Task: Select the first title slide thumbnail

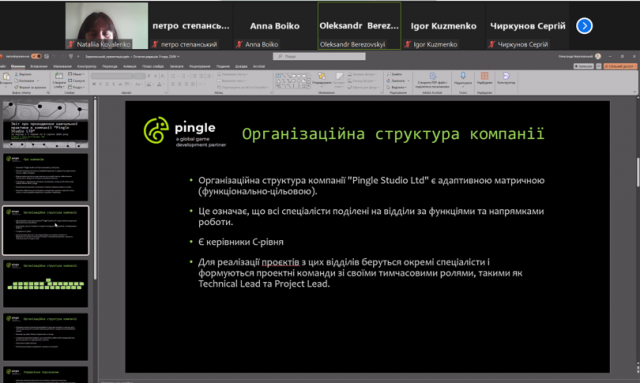Action: click(x=45, y=124)
